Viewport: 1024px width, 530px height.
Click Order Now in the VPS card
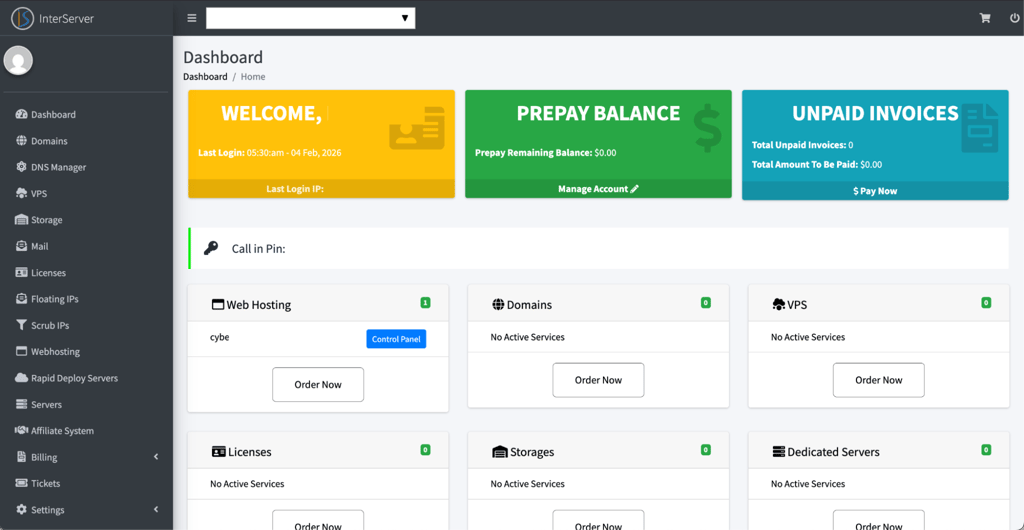[878, 380]
